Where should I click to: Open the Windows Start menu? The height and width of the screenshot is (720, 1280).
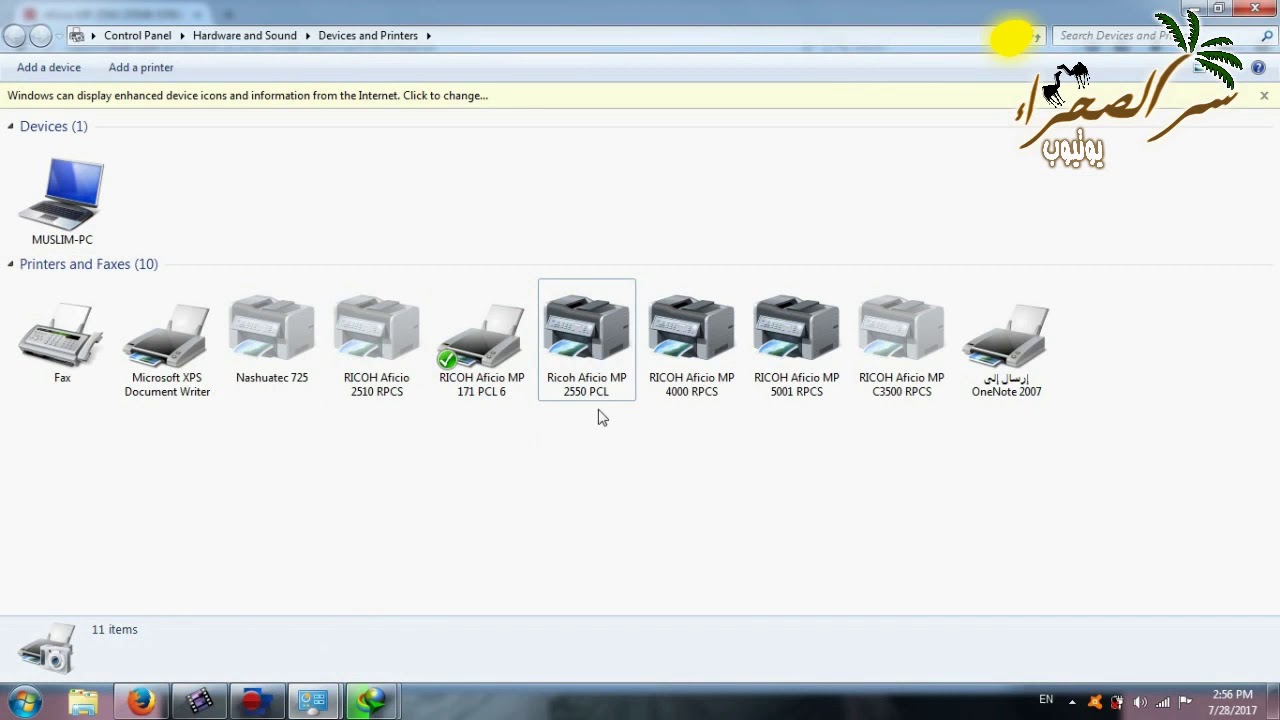pyautogui.click(x=25, y=702)
